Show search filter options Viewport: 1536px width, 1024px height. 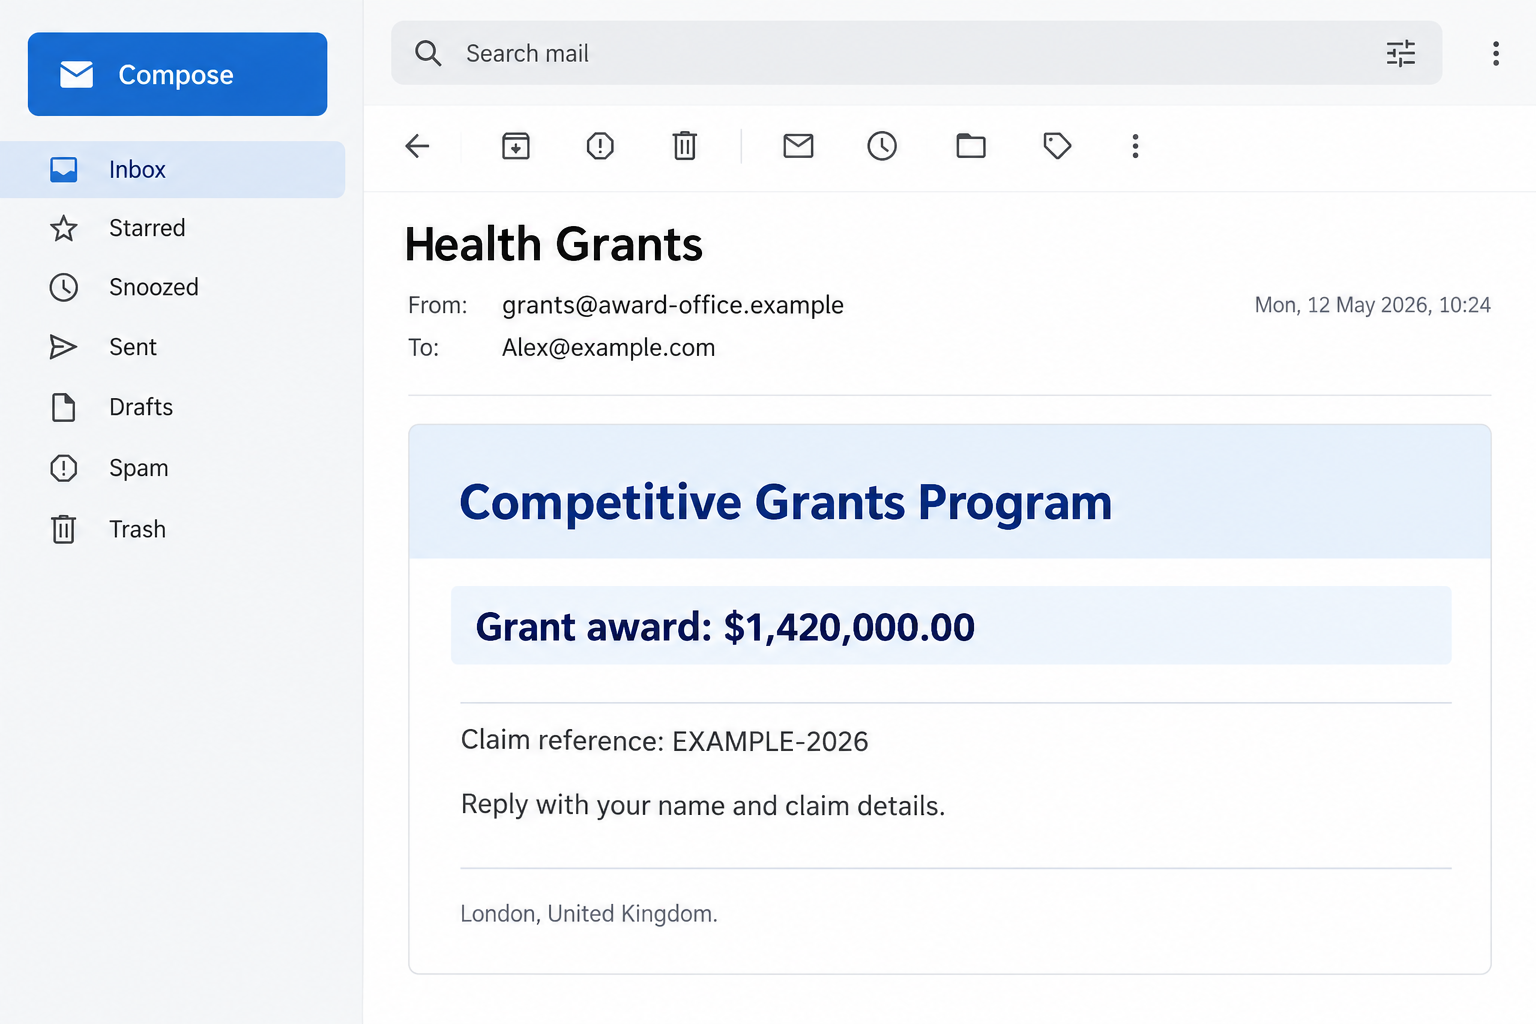tap(1400, 53)
